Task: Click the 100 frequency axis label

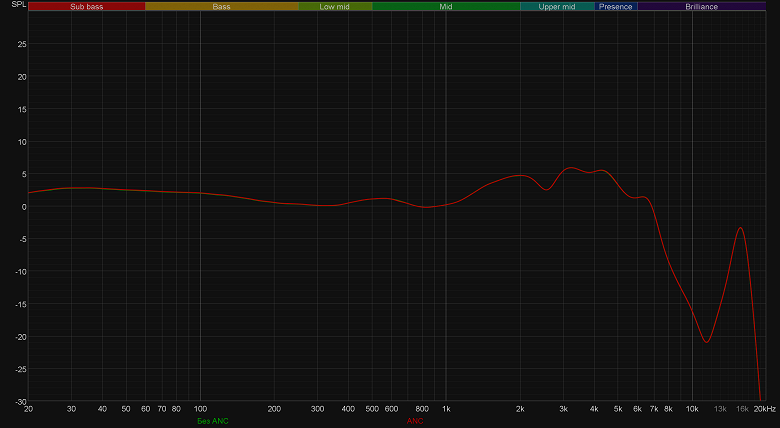Action: (x=200, y=409)
